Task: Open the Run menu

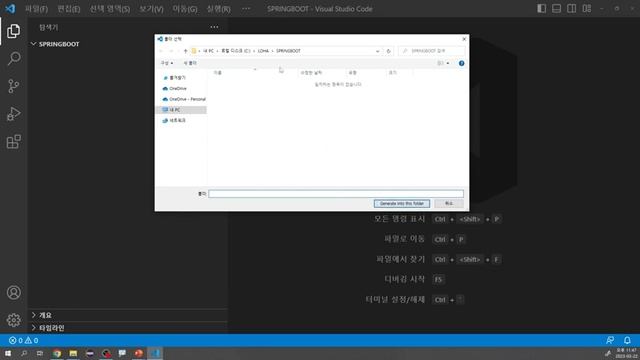Action: pos(218,9)
